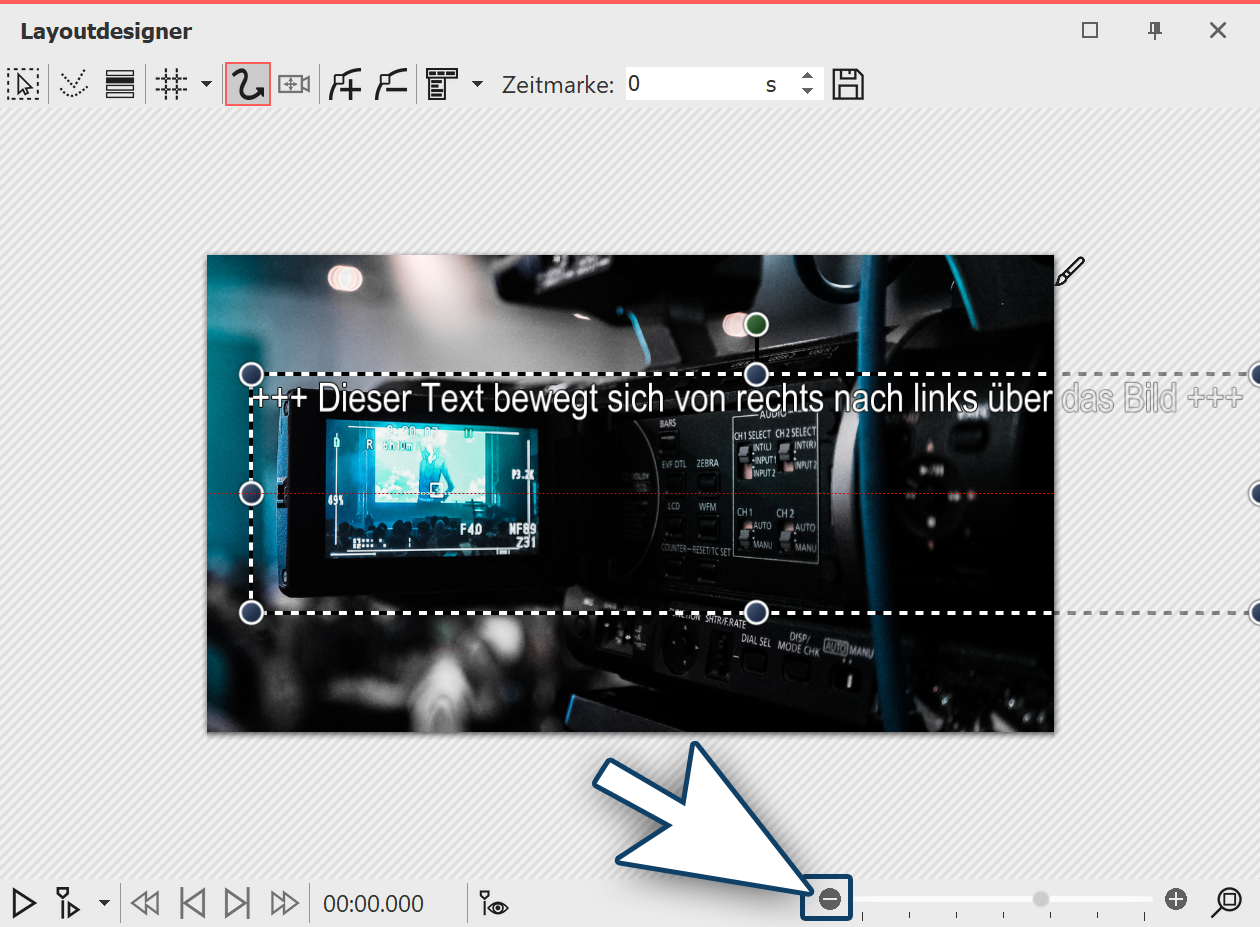Remove a path point
Screen dimensions: 1260x927
click(391, 84)
